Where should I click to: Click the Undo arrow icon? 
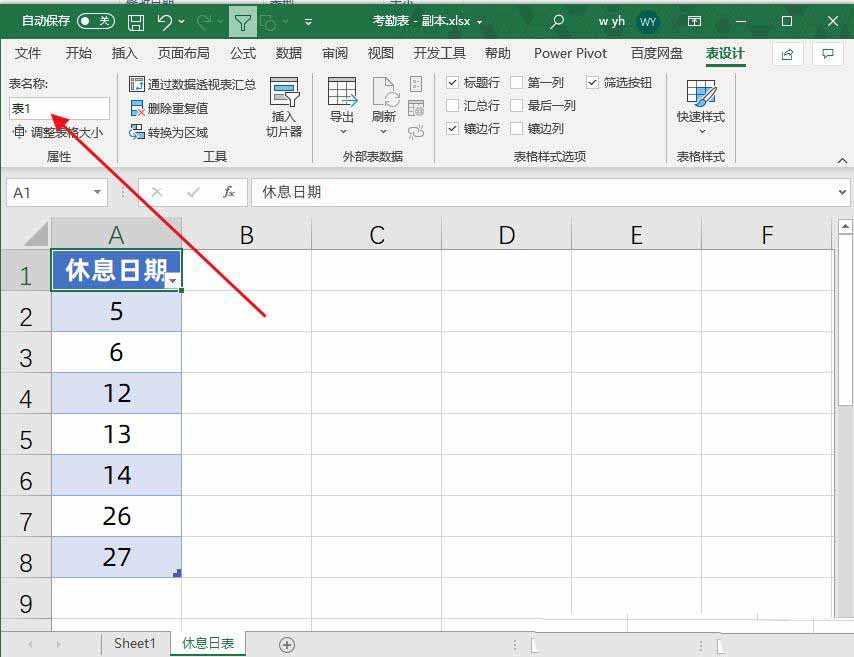(165, 21)
